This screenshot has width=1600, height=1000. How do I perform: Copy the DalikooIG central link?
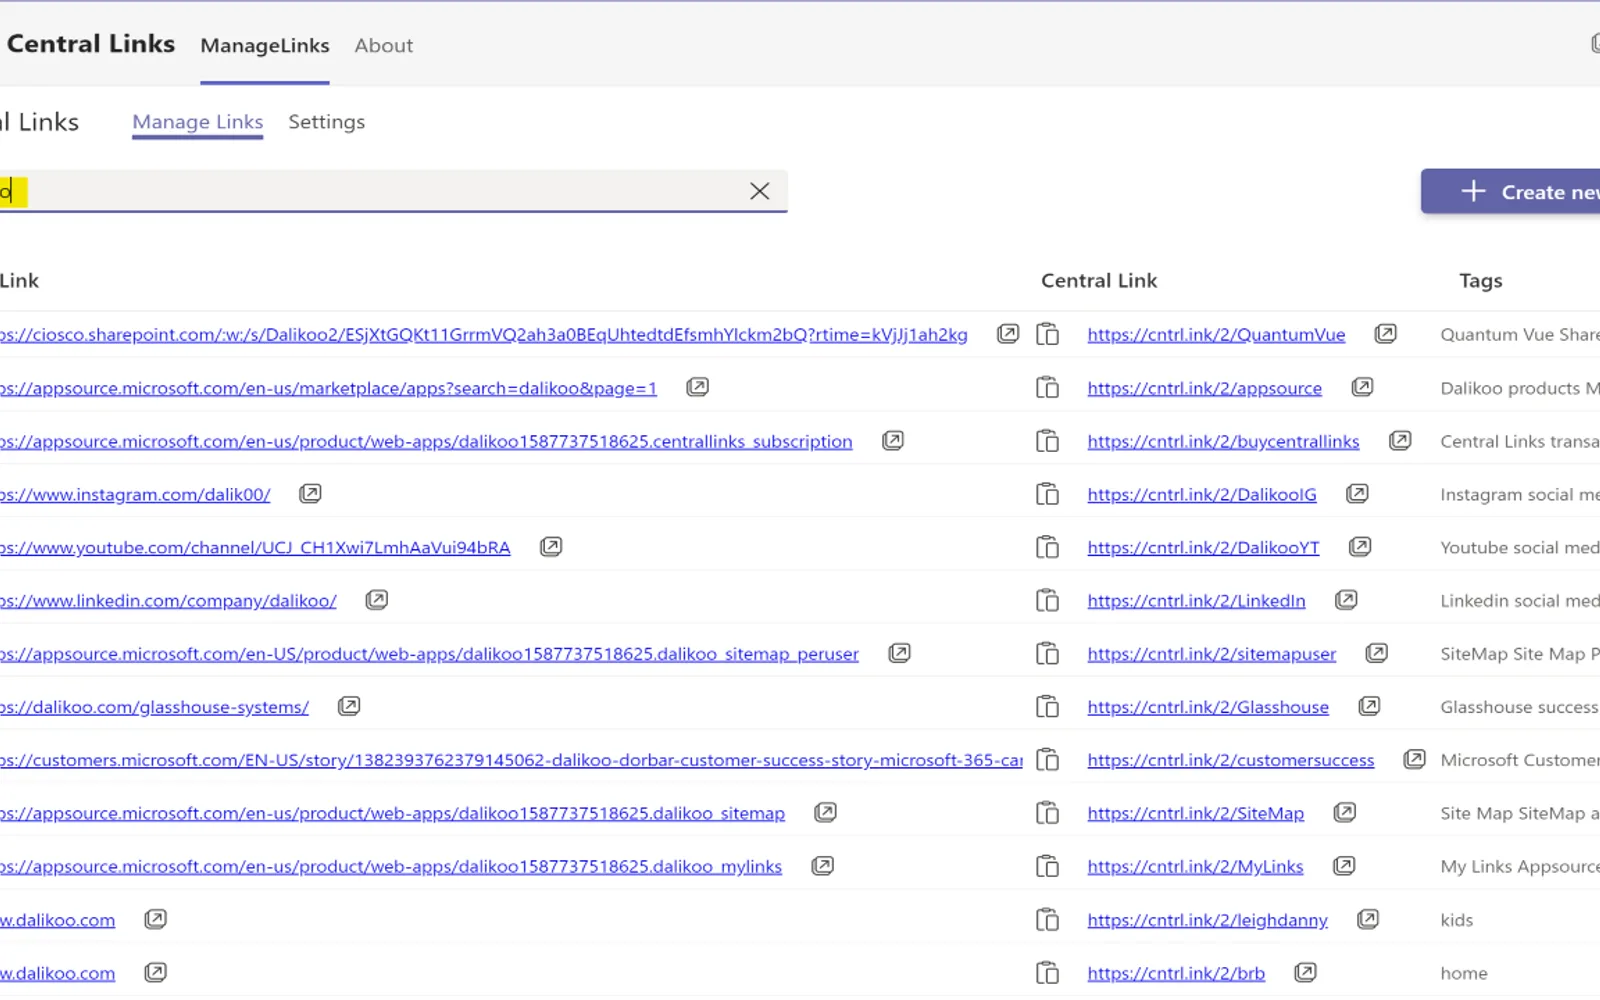pos(1047,494)
